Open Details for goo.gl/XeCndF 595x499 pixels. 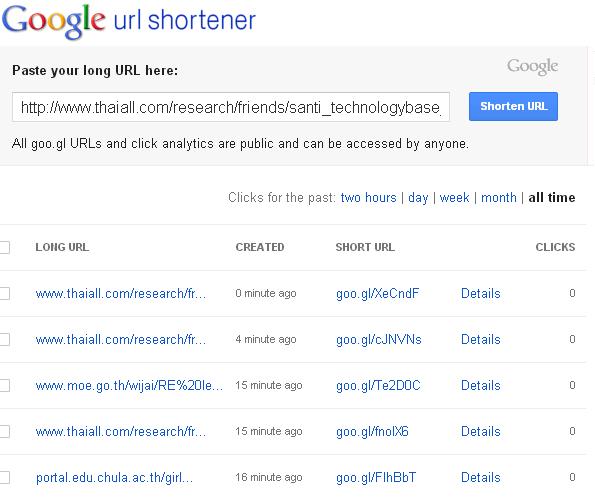point(480,293)
